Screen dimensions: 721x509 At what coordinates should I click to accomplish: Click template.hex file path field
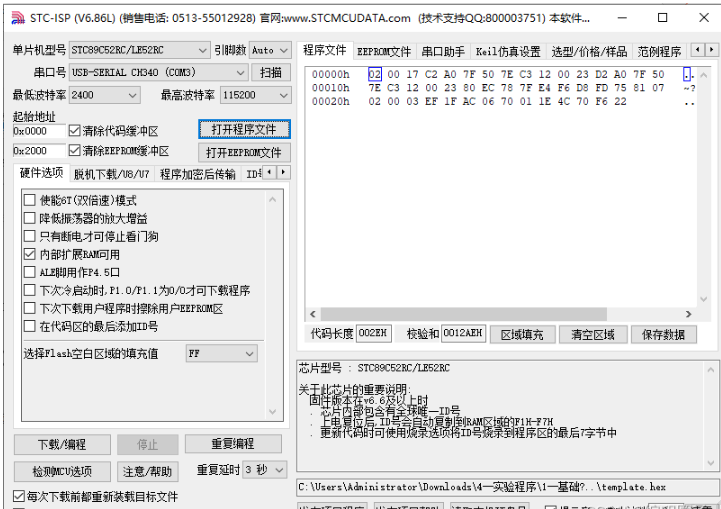[x=507, y=487]
